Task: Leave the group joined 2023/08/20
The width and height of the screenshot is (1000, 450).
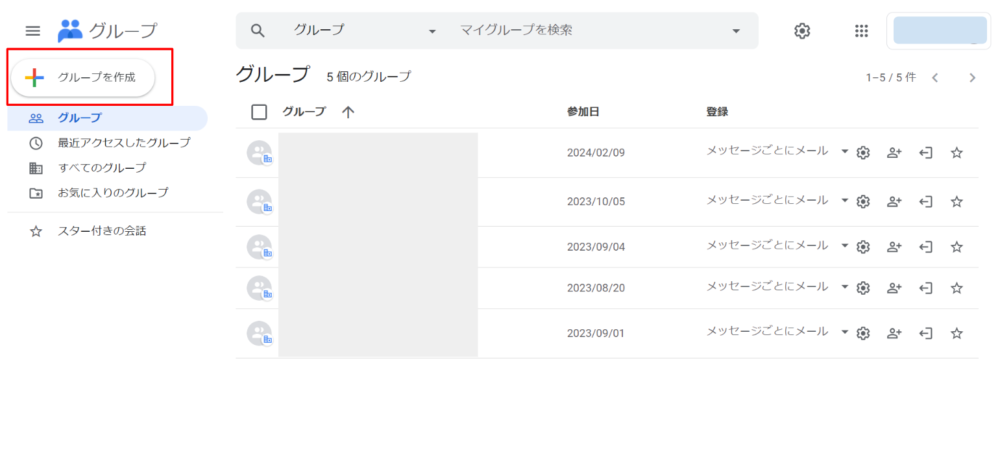Action: click(x=925, y=288)
